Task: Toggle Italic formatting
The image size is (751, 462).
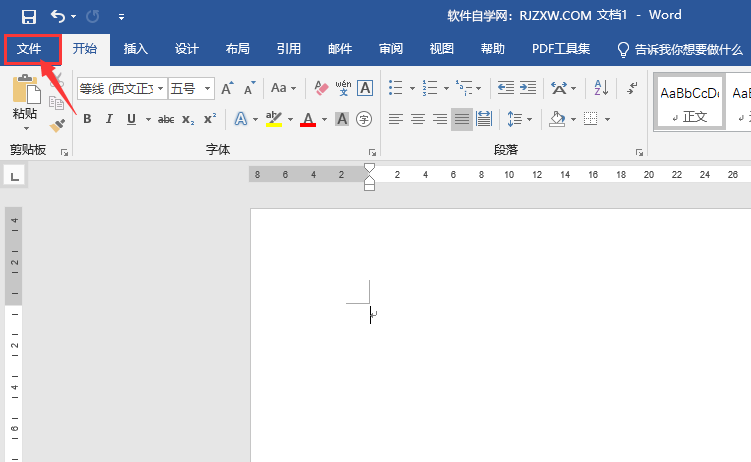Action: (x=109, y=119)
